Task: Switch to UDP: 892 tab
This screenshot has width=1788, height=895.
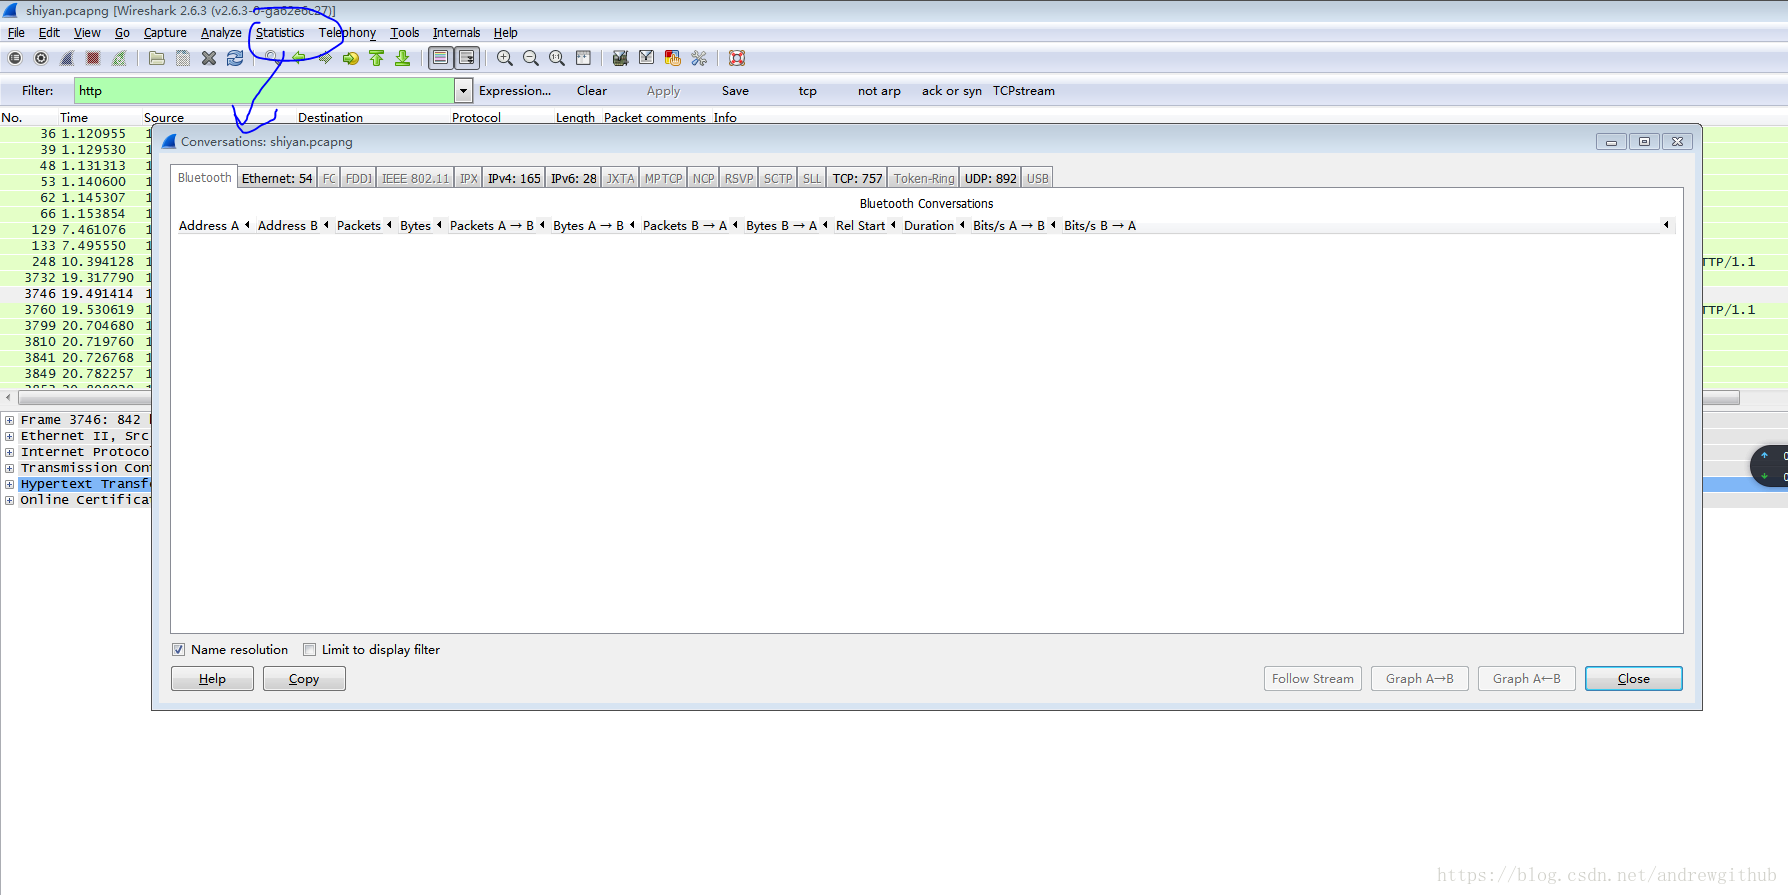Action: click(x=990, y=178)
